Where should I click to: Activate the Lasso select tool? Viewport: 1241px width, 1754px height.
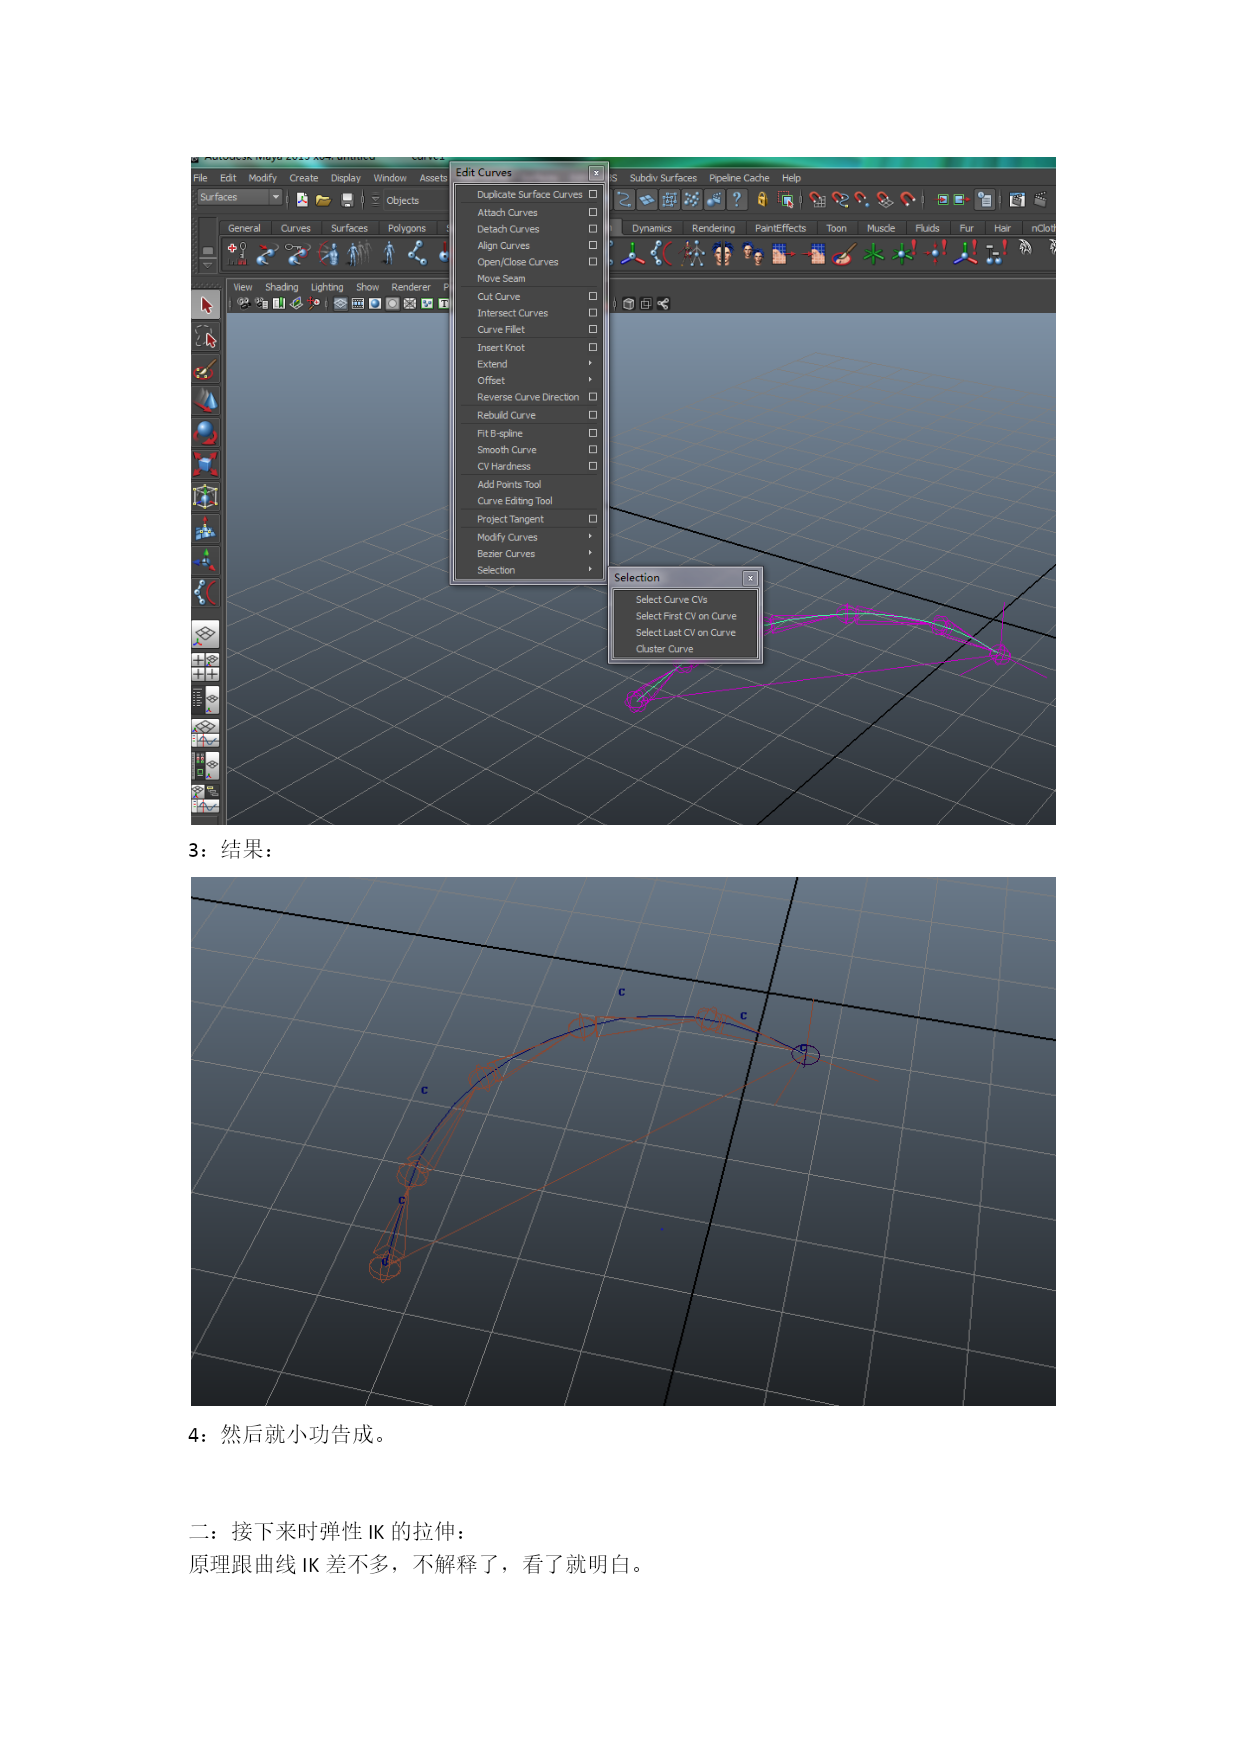[x=206, y=337]
